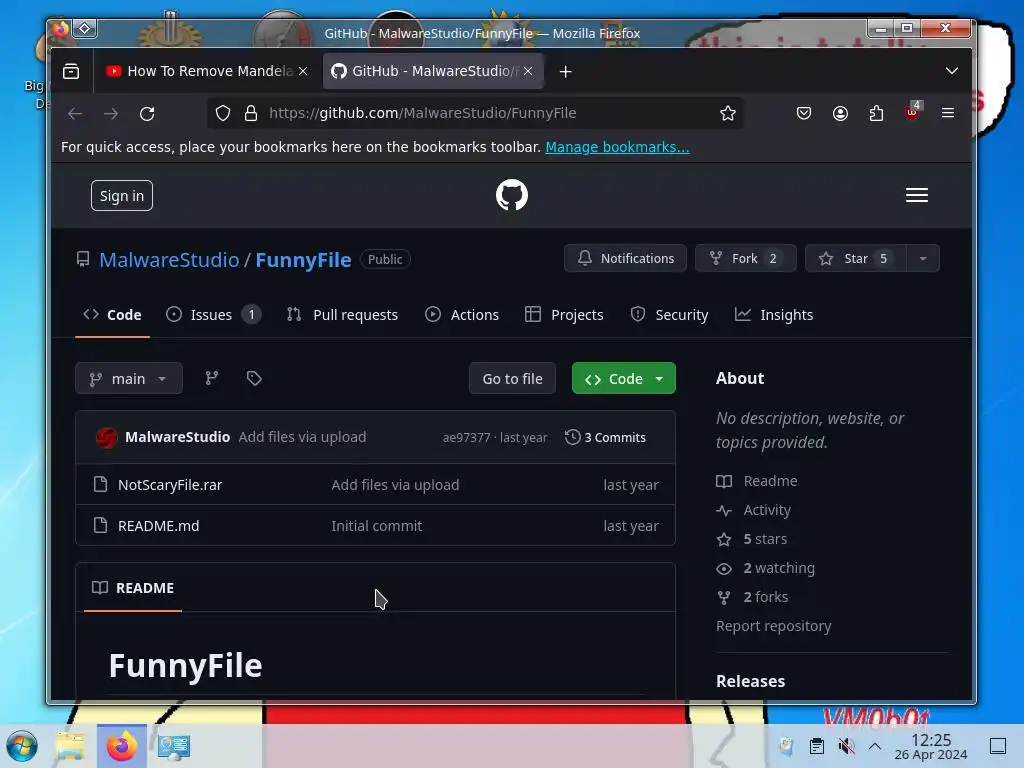Expand the green Code dropdown button
Viewport: 1024px width, 768px height.
point(624,378)
